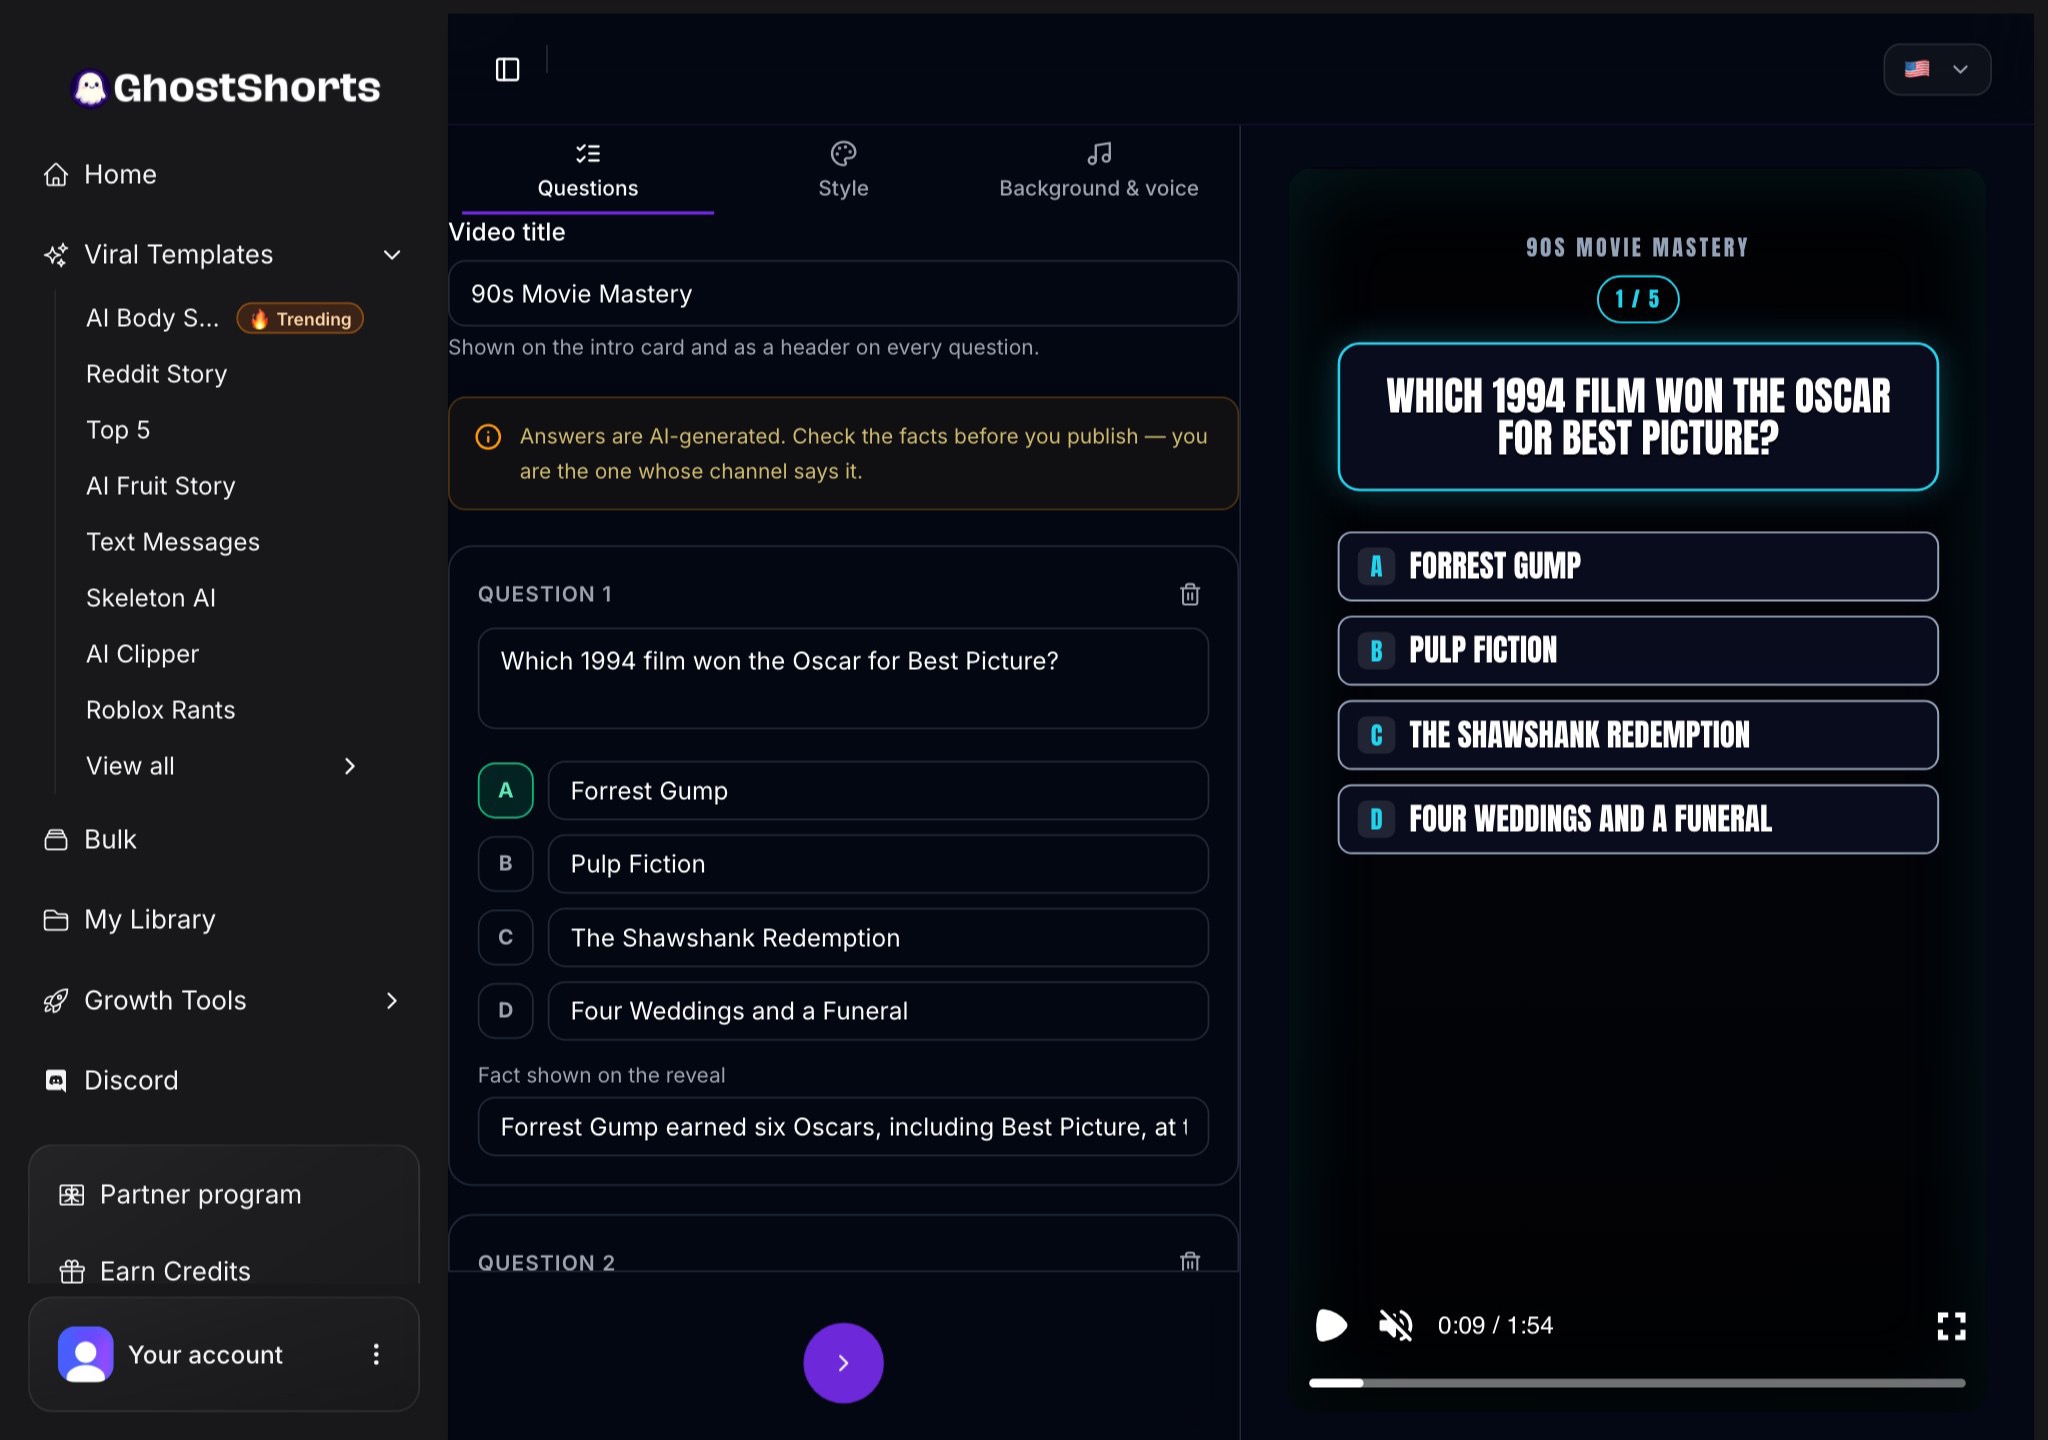Delete Question 1 with trash icon
Image resolution: width=2048 pixels, height=1440 pixels.
coord(1189,594)
